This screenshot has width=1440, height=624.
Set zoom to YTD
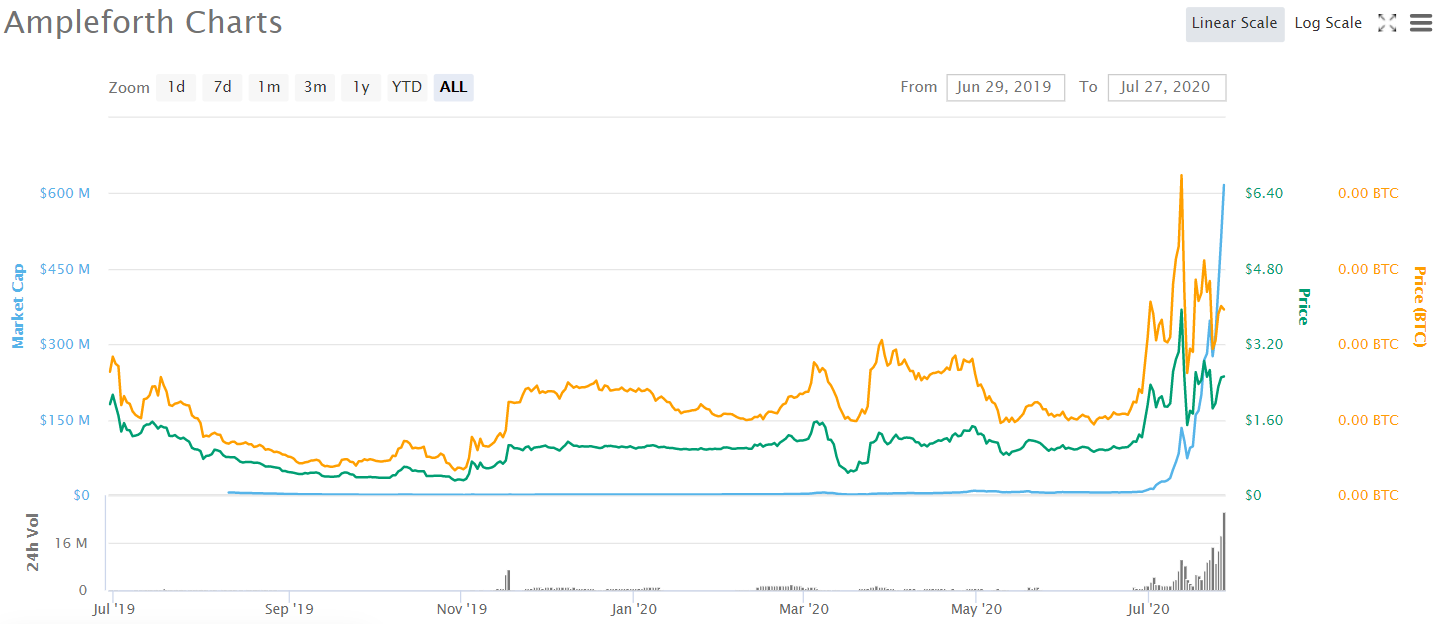pos(407,87)
